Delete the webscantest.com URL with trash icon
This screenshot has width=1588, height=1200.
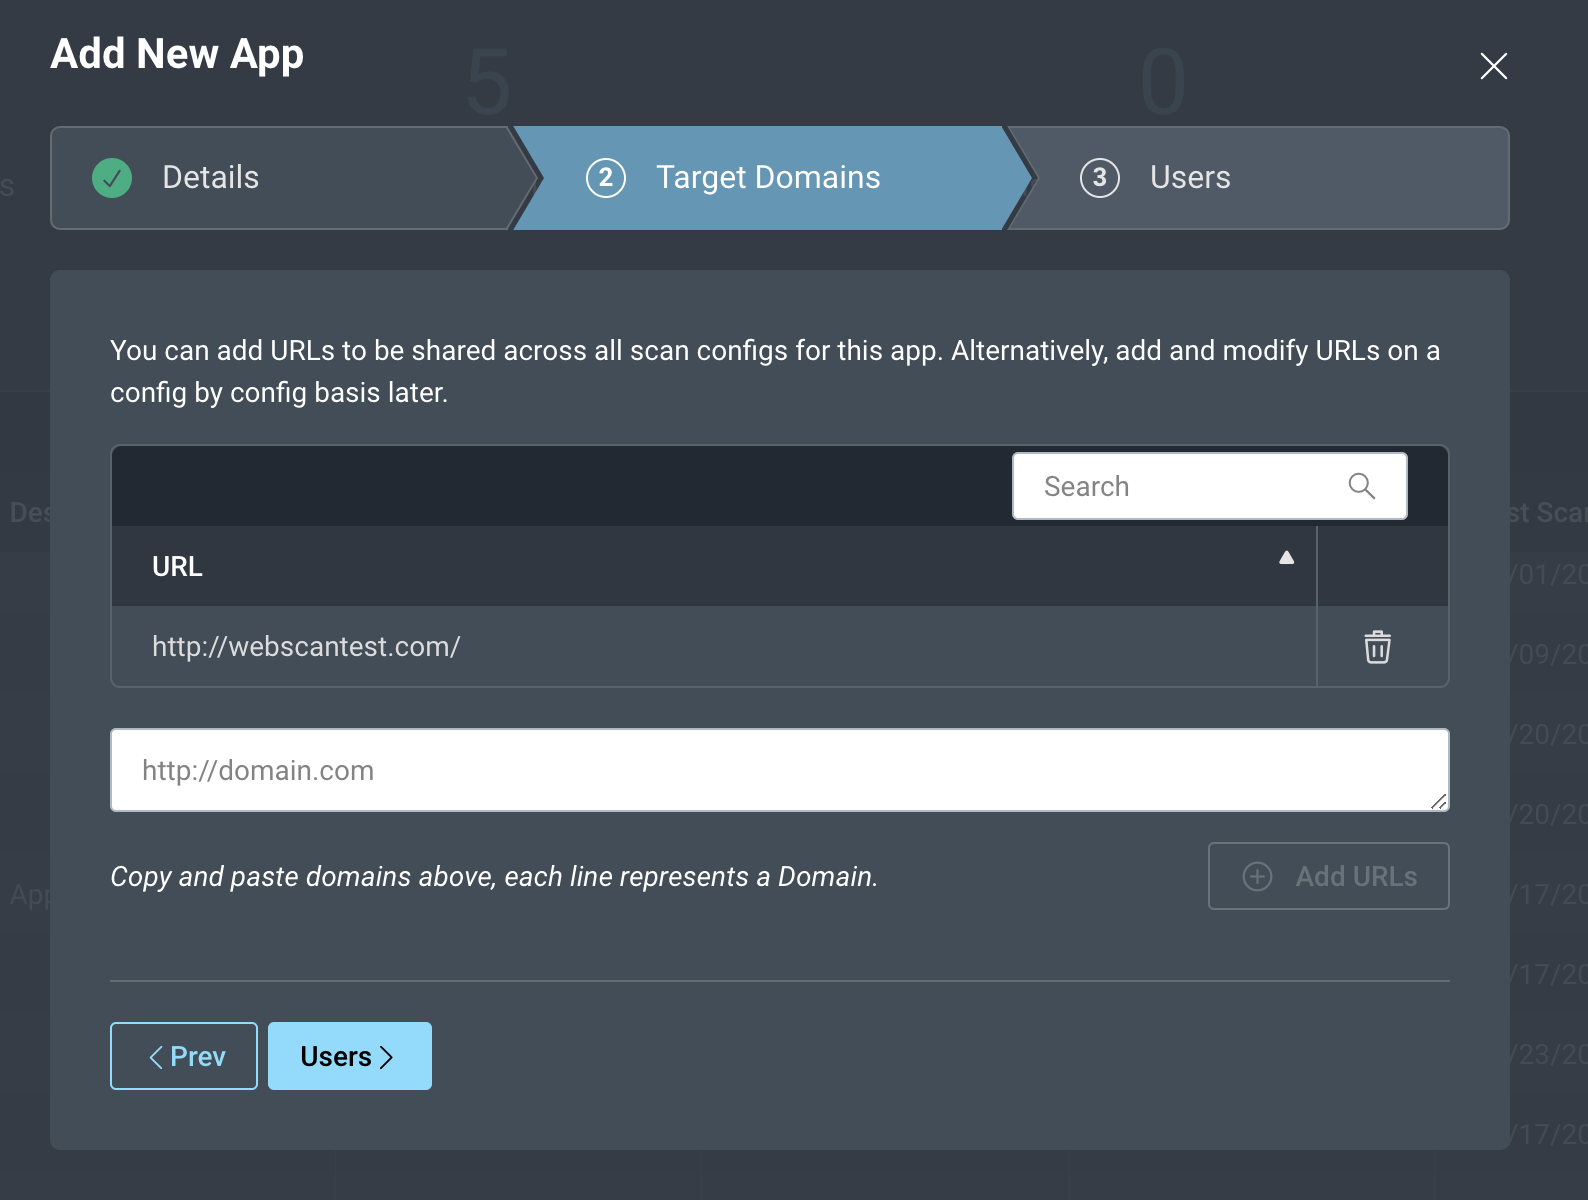[1377, 647]
